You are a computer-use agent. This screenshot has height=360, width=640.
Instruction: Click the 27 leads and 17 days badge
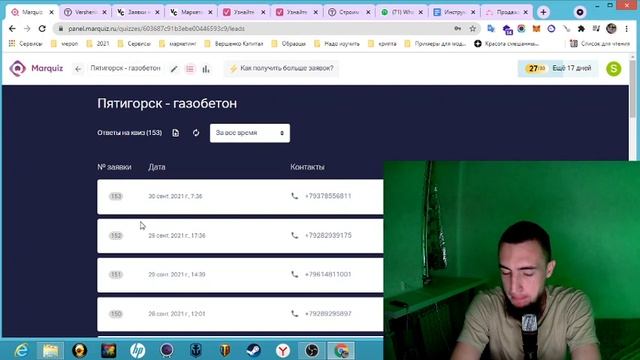point(558,69)
